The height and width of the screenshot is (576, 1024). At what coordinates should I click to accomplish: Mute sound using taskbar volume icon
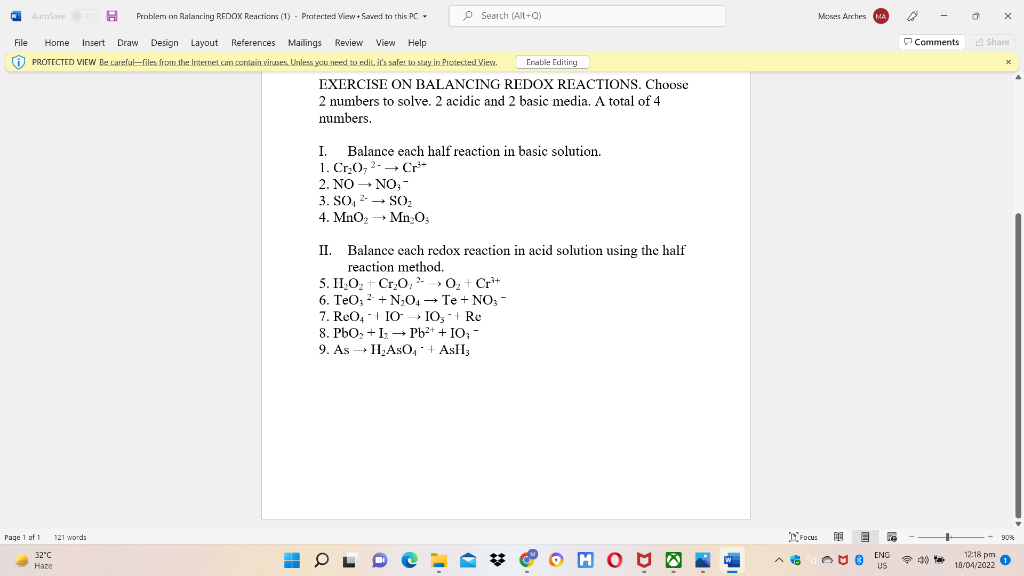pyautogui.click(x=921, y=561)
